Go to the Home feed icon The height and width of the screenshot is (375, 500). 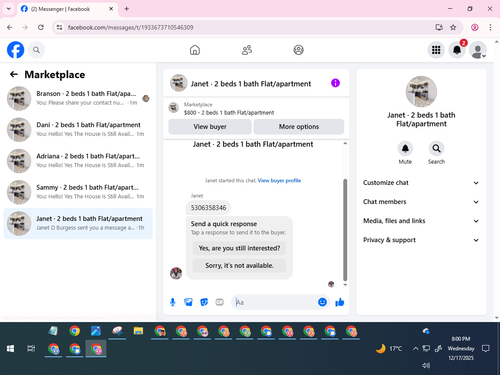[195, 50]
